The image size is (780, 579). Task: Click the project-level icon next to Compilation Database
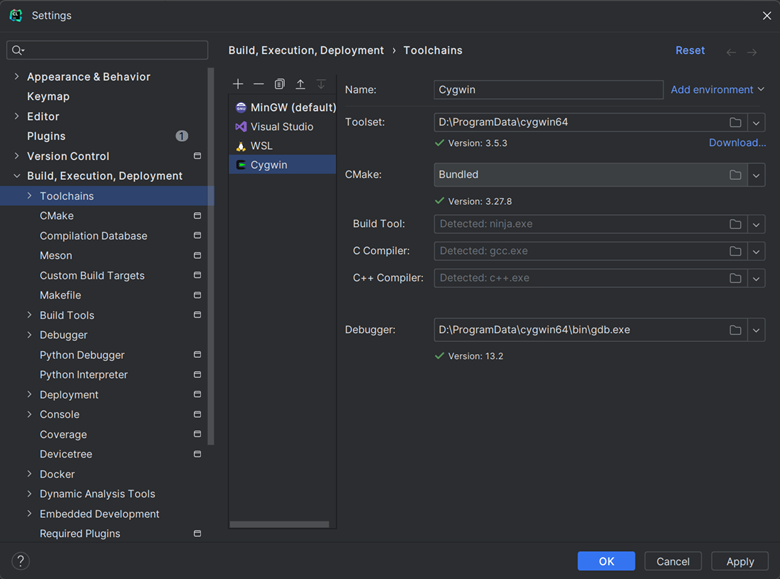[x=197, y=235]
